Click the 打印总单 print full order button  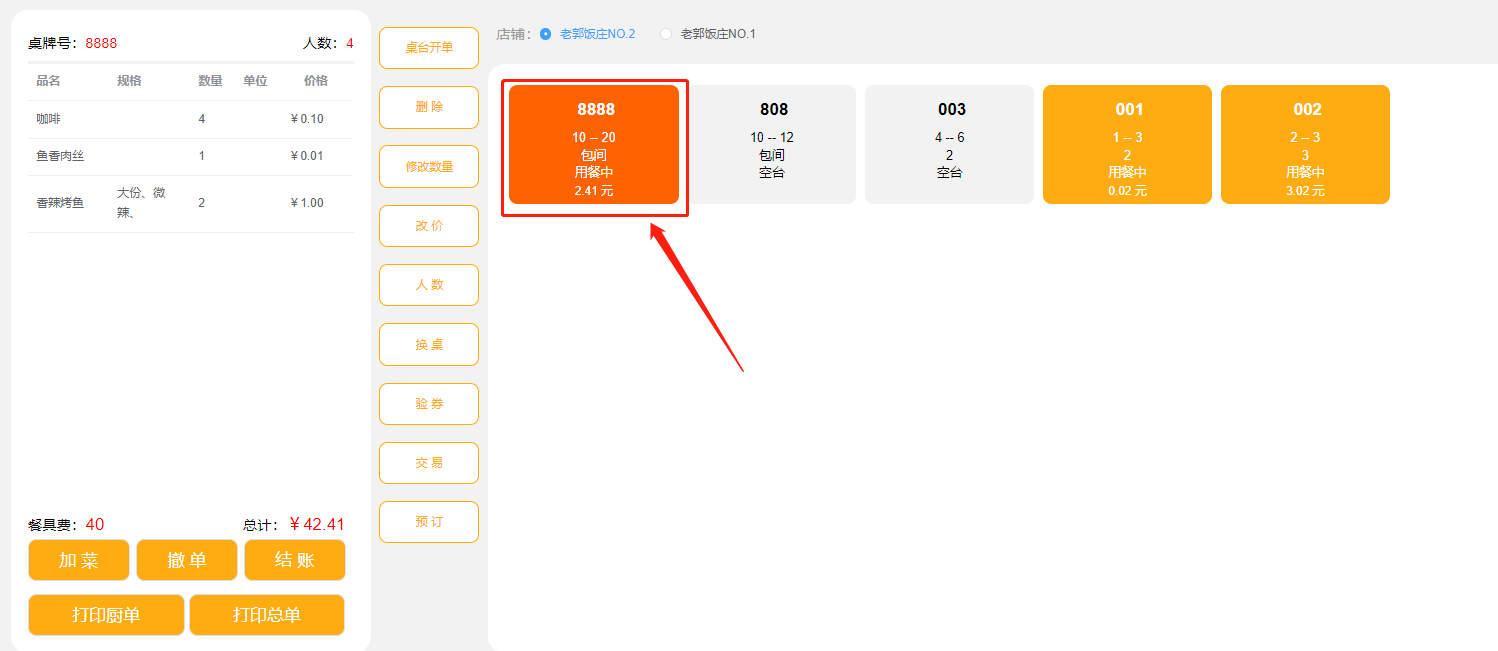pos(267,615)
